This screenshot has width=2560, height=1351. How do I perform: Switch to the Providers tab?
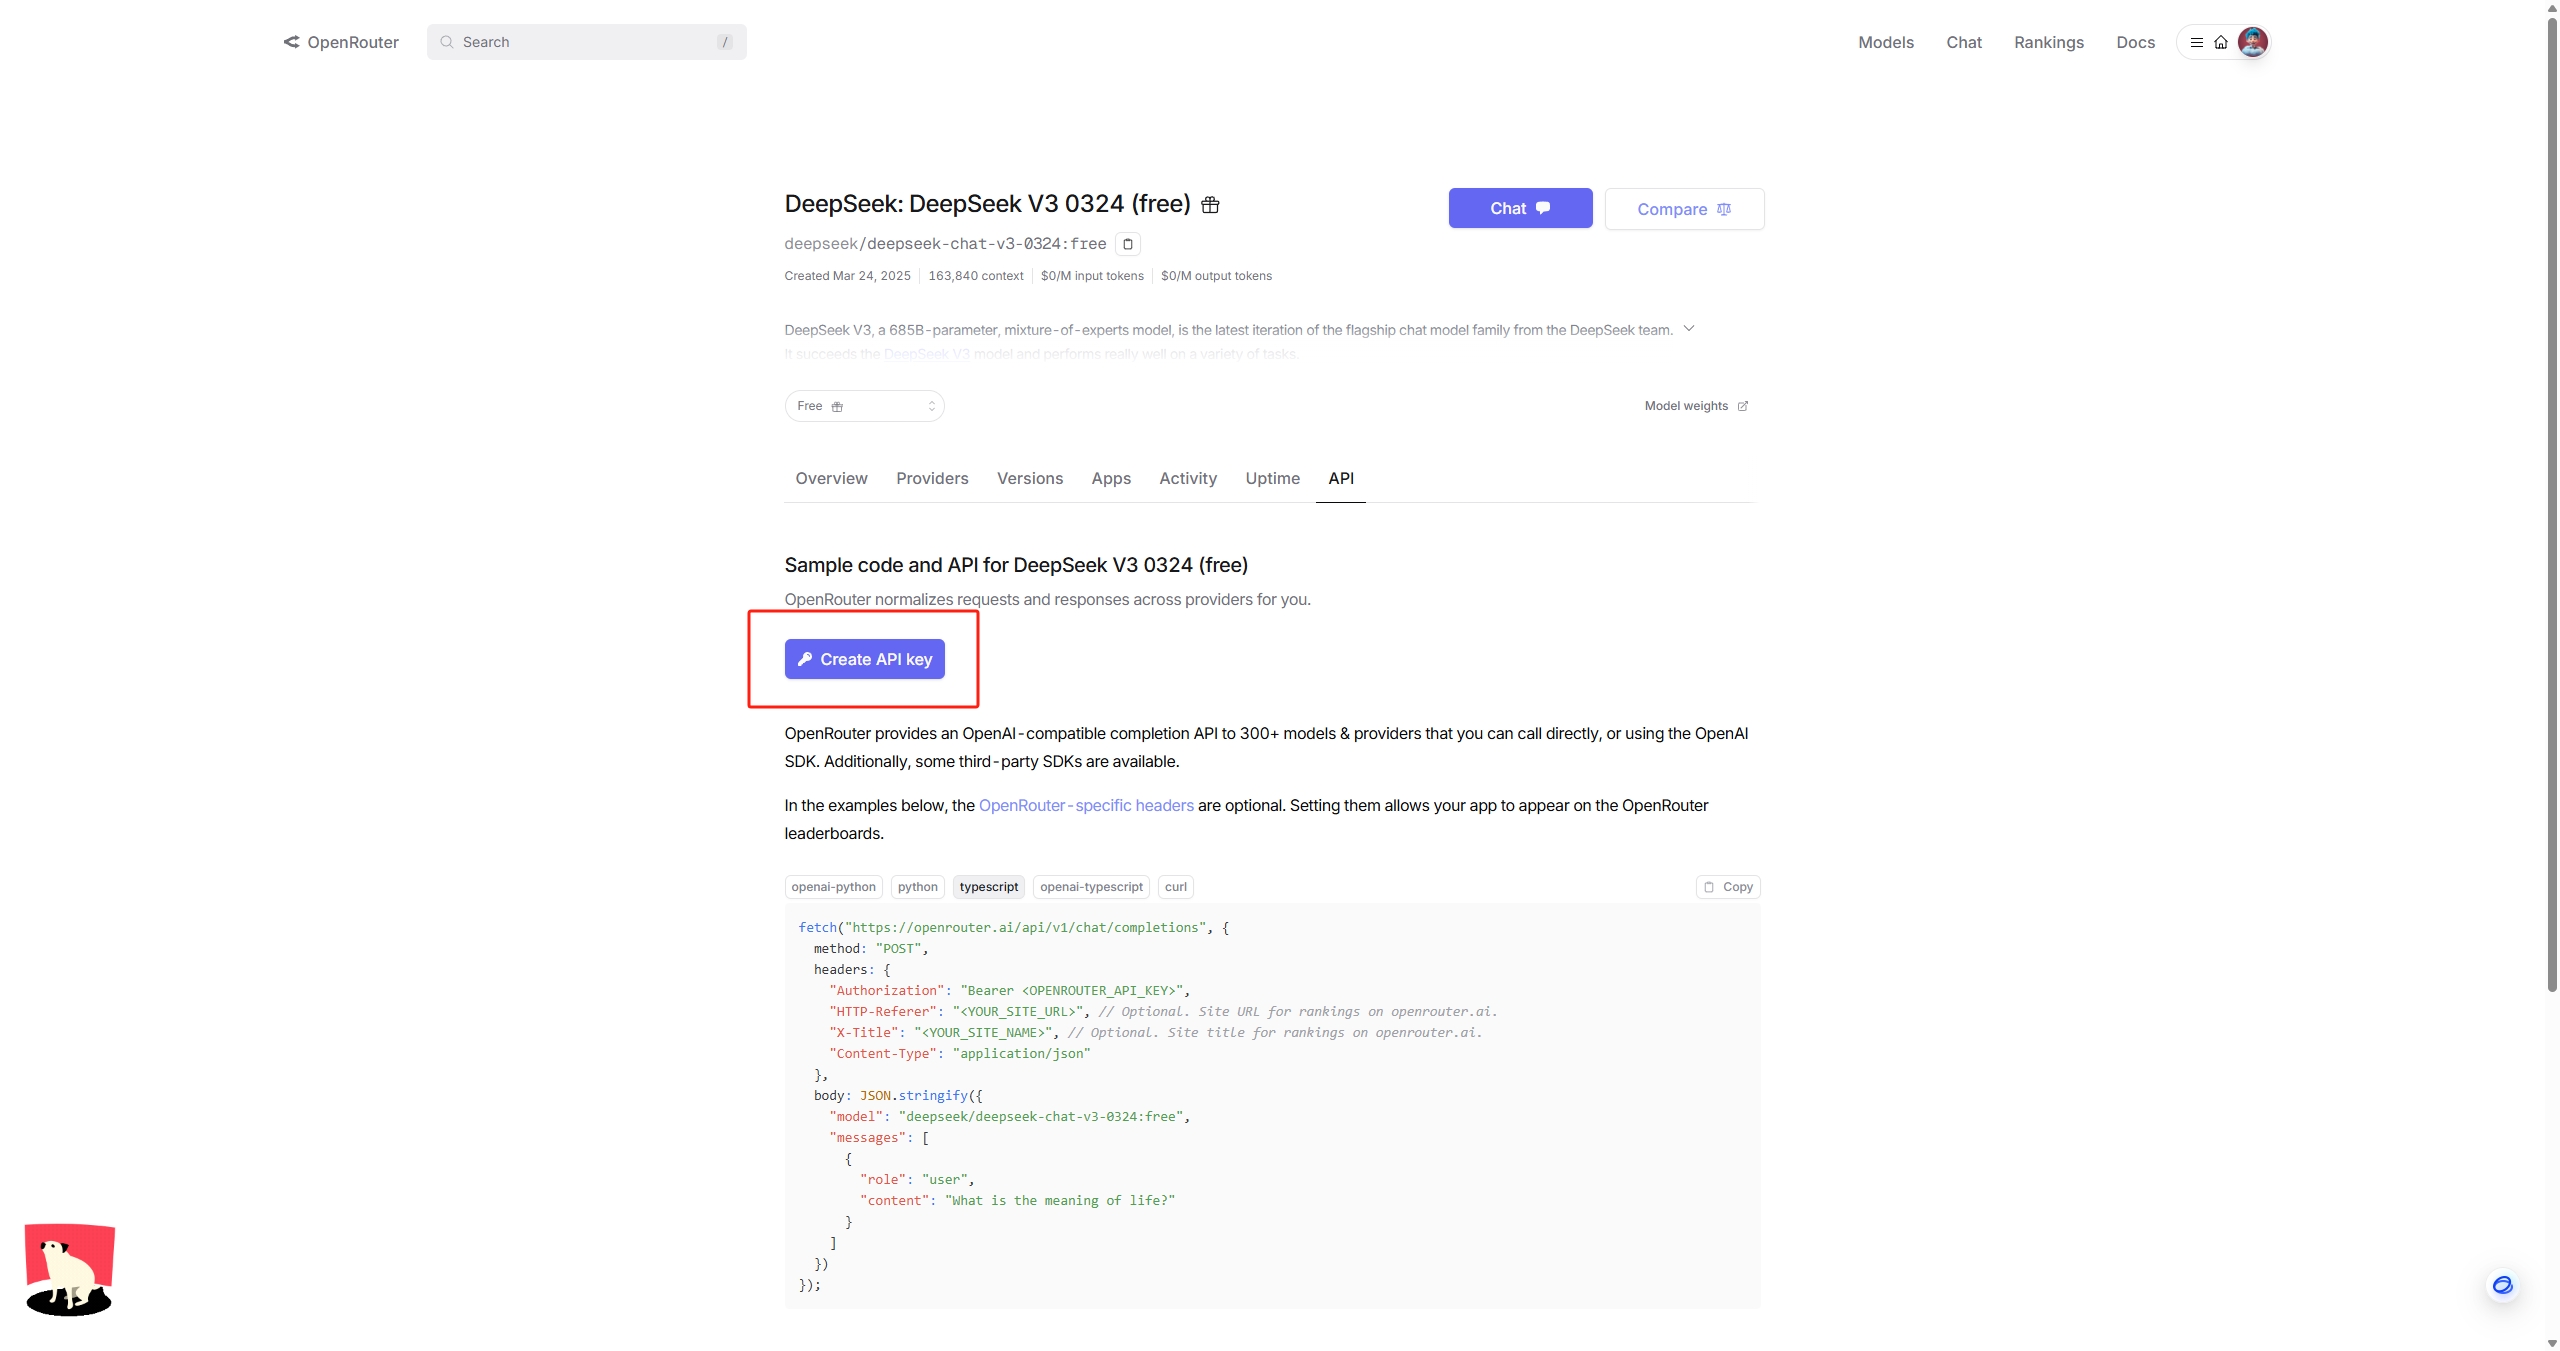click(x=932, y=478)
